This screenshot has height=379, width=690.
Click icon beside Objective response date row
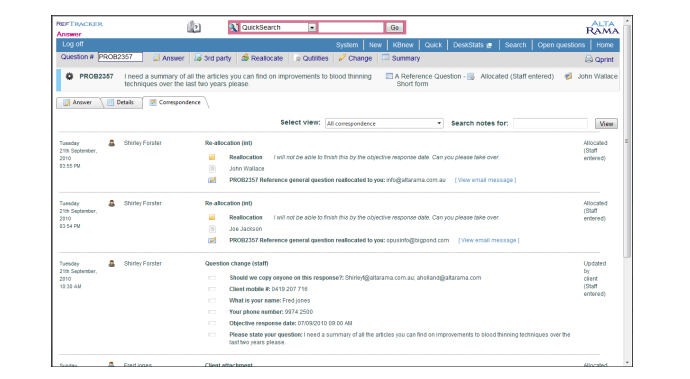pyautogui.click(x=212, y=324)
